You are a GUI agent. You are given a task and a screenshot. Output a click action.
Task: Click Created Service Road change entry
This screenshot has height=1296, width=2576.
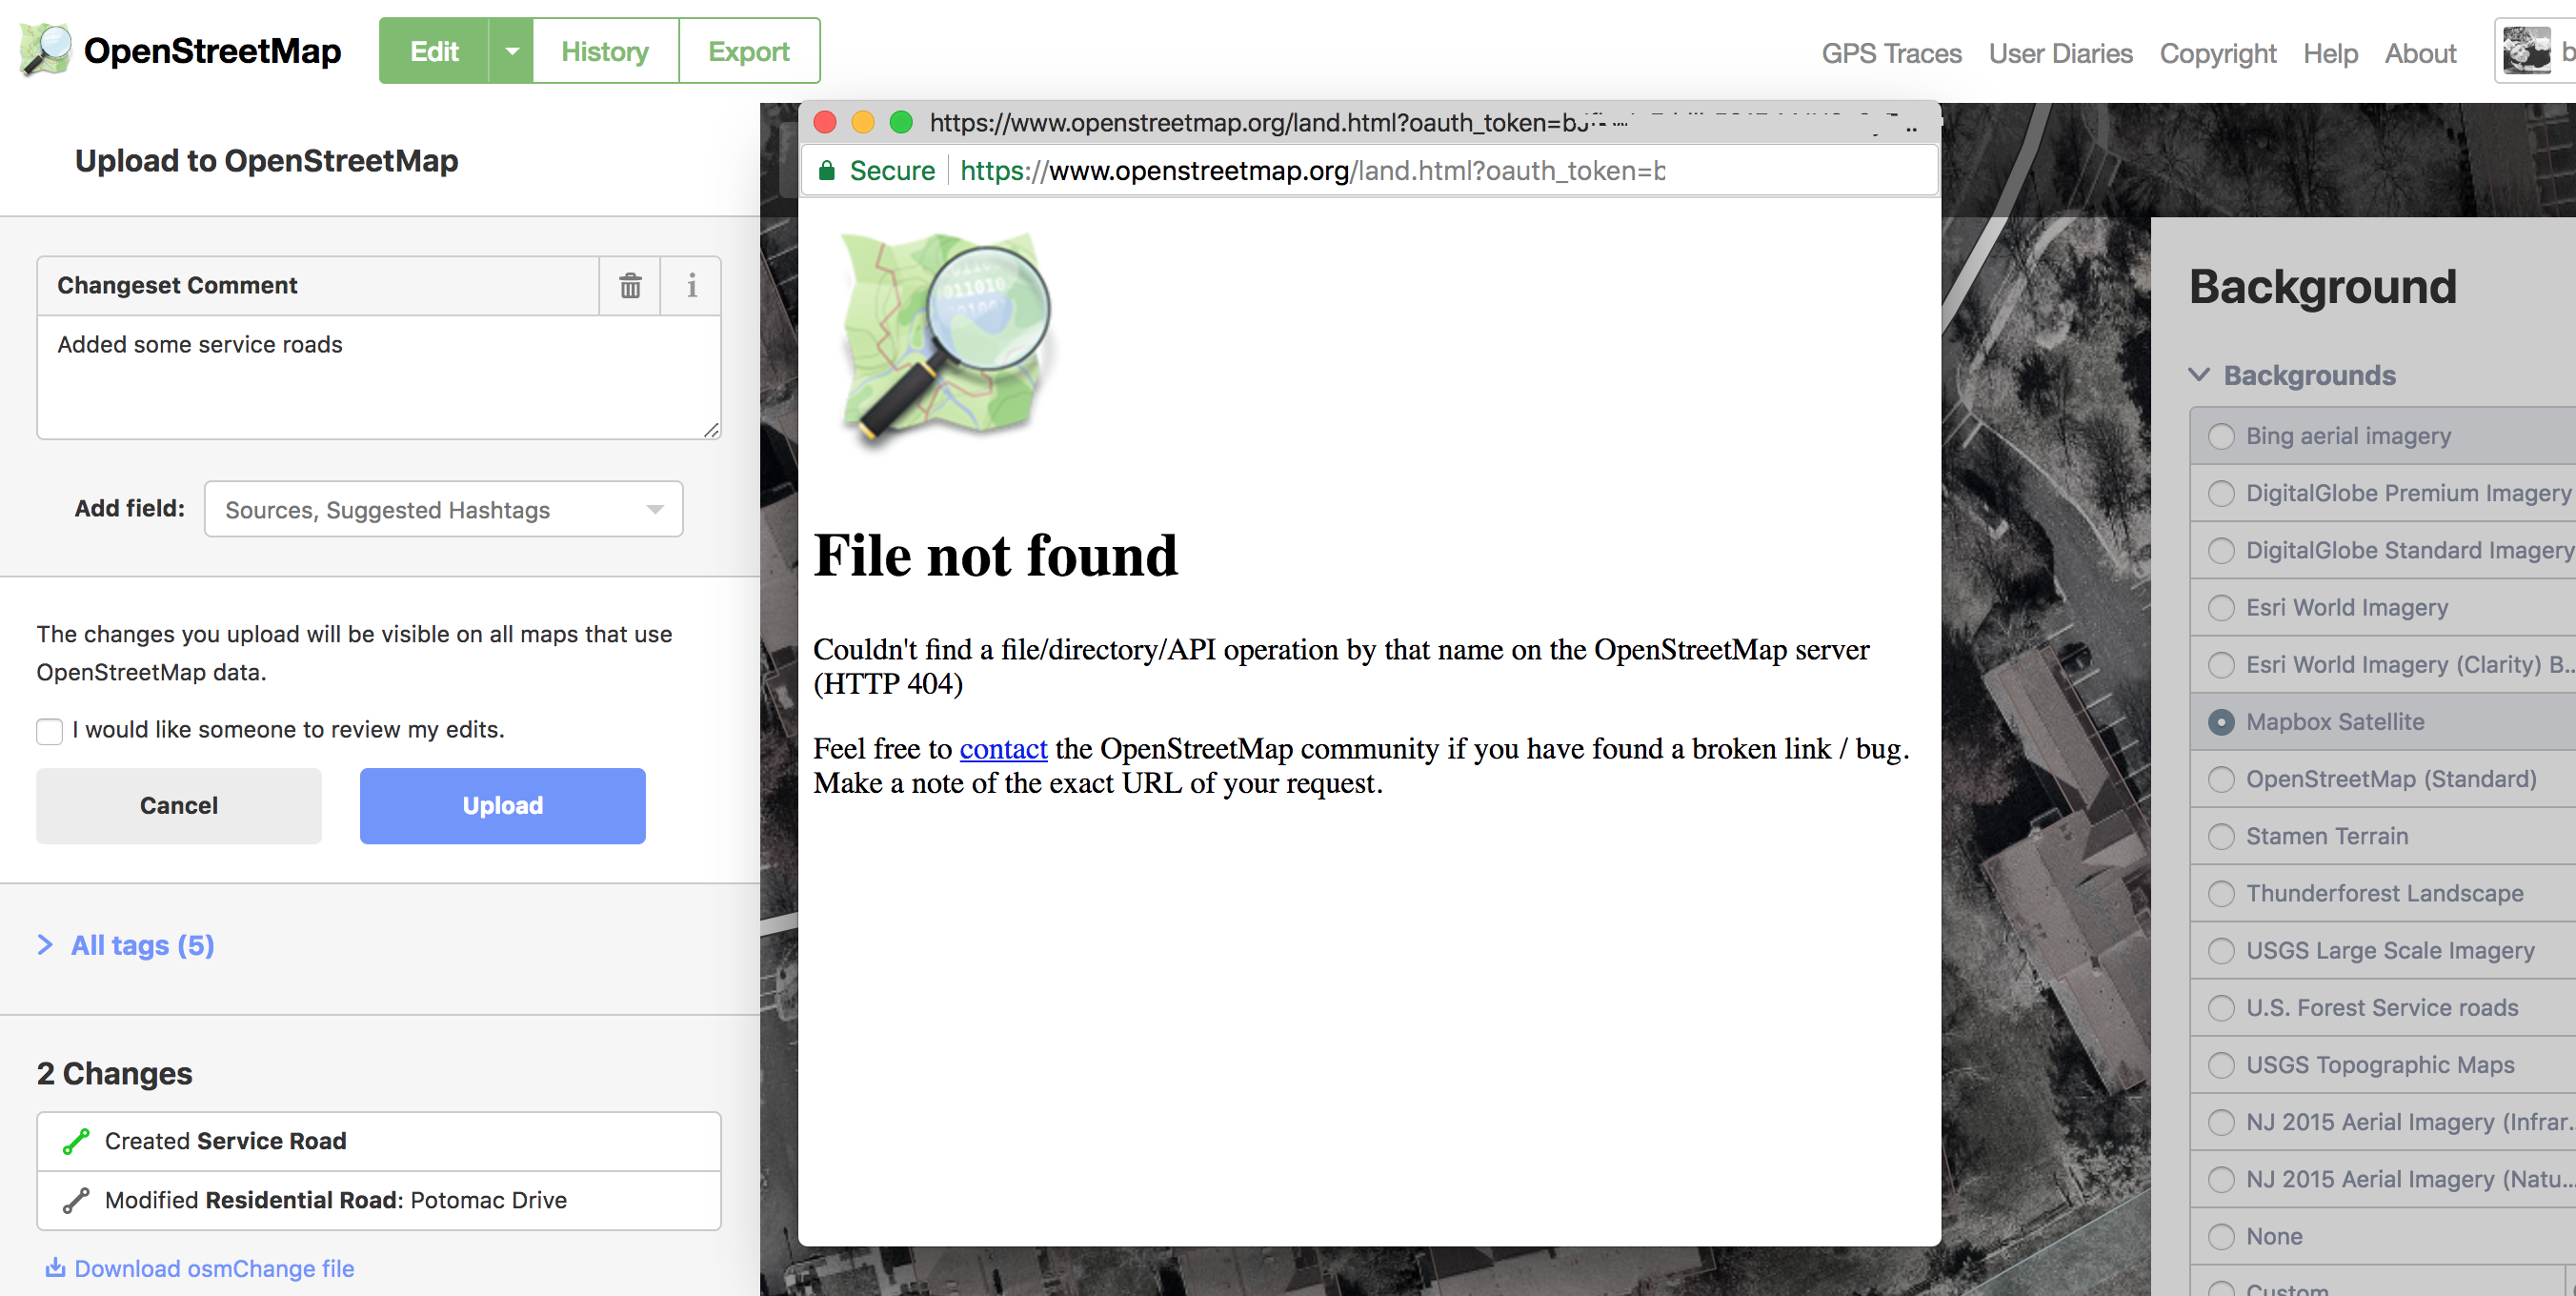coord(379,1141)
